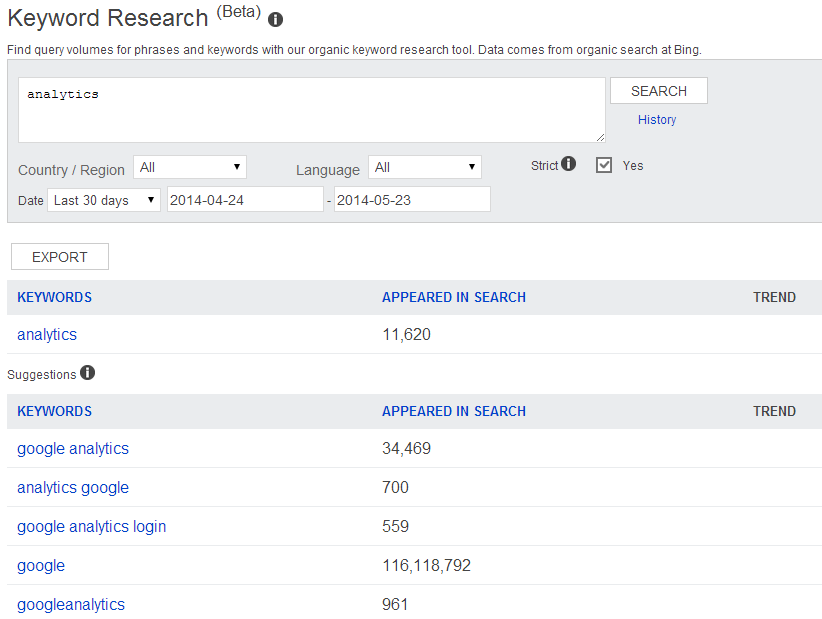Open the Language dropdown
This screenshot has height=619, width=822.
(x=425, y=167)
